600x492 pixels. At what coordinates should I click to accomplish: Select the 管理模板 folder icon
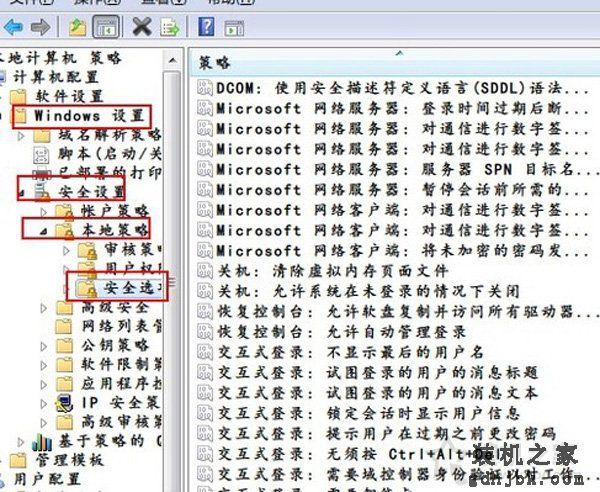point(18,461)
